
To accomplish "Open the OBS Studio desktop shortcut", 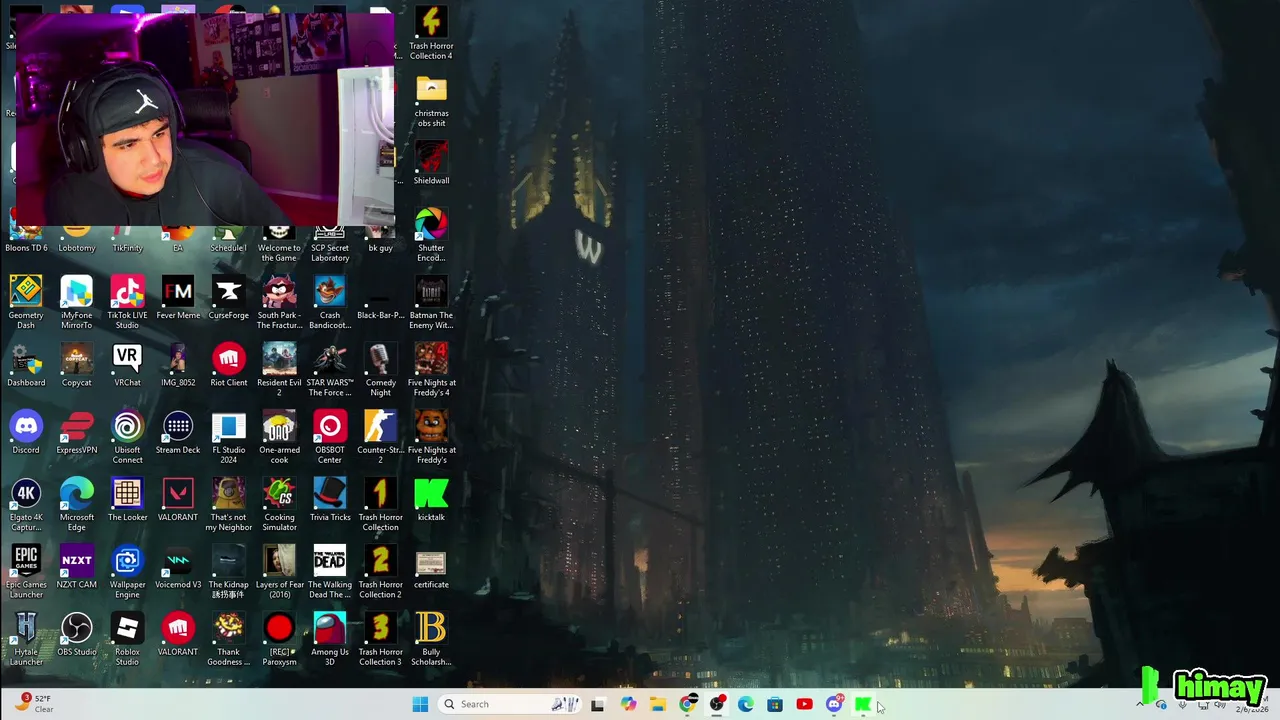I will [77, 634].
